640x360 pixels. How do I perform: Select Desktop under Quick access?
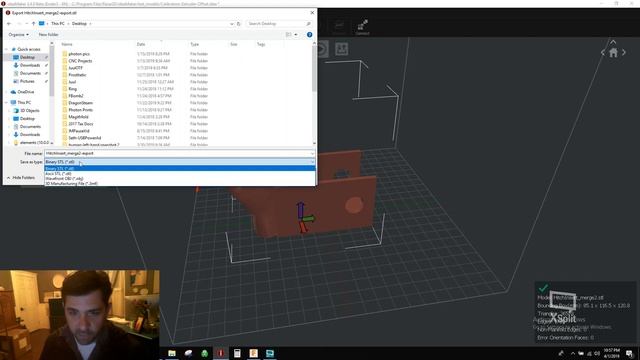point(27,57)
